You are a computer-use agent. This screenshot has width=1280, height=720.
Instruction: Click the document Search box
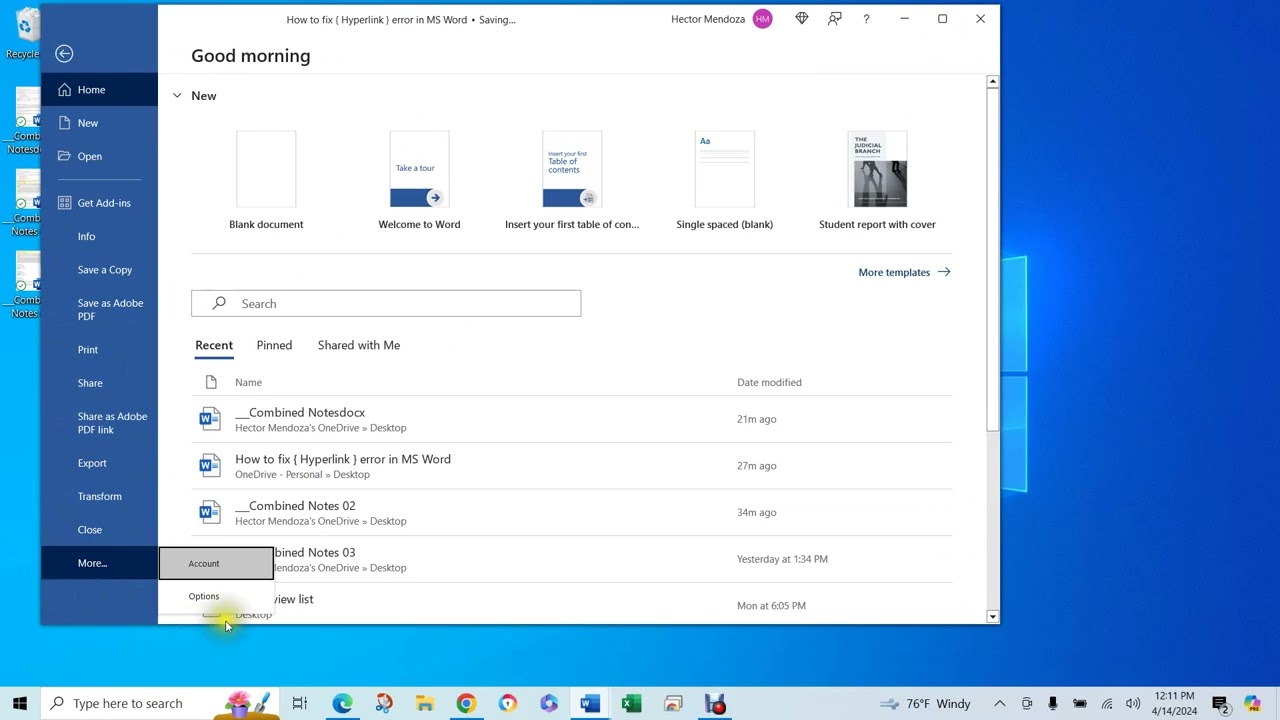pos(386,304)
